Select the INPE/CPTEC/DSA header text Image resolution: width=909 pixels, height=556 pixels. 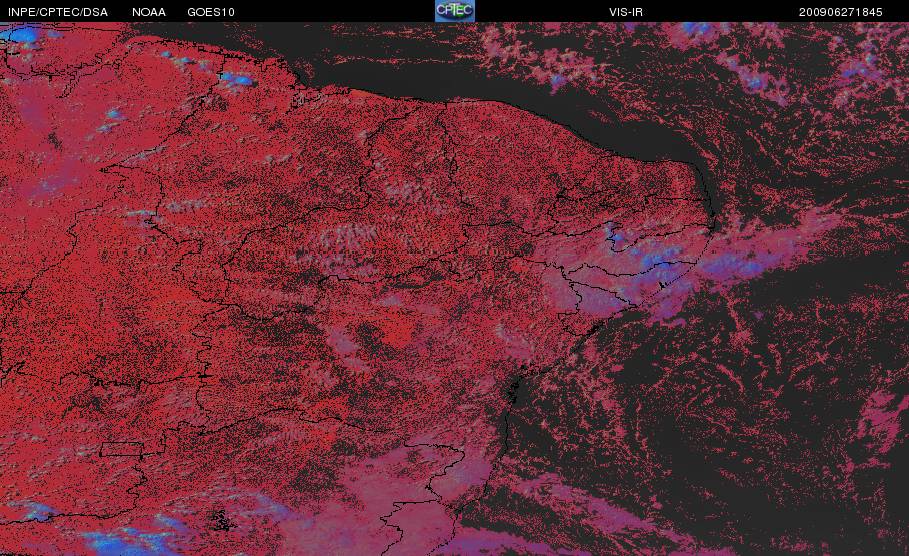click(58, 12)
